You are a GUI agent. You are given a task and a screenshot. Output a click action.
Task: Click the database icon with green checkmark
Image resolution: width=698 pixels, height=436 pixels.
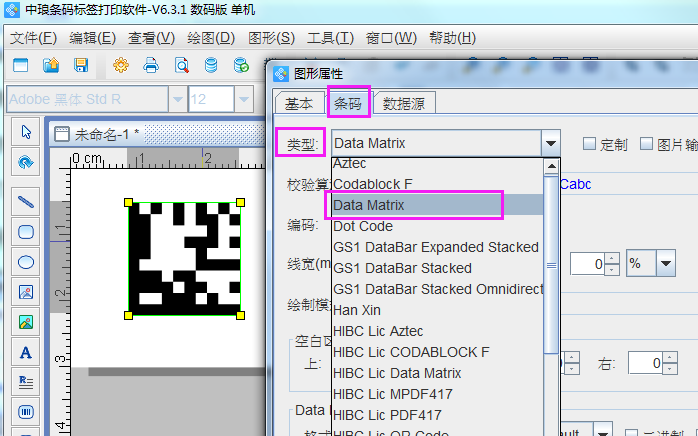click(241, 65)
